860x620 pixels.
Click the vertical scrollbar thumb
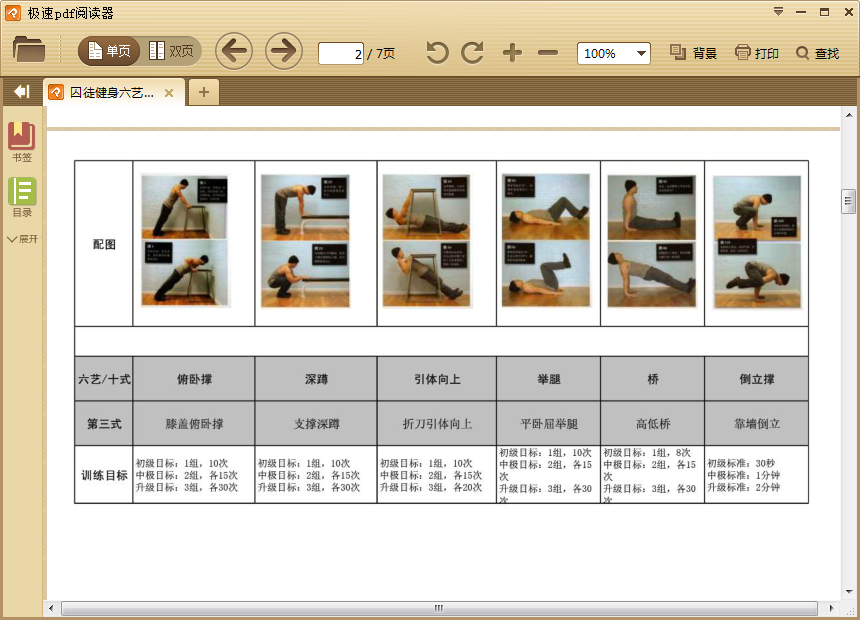pyautogui.click(x=848, y=201)
